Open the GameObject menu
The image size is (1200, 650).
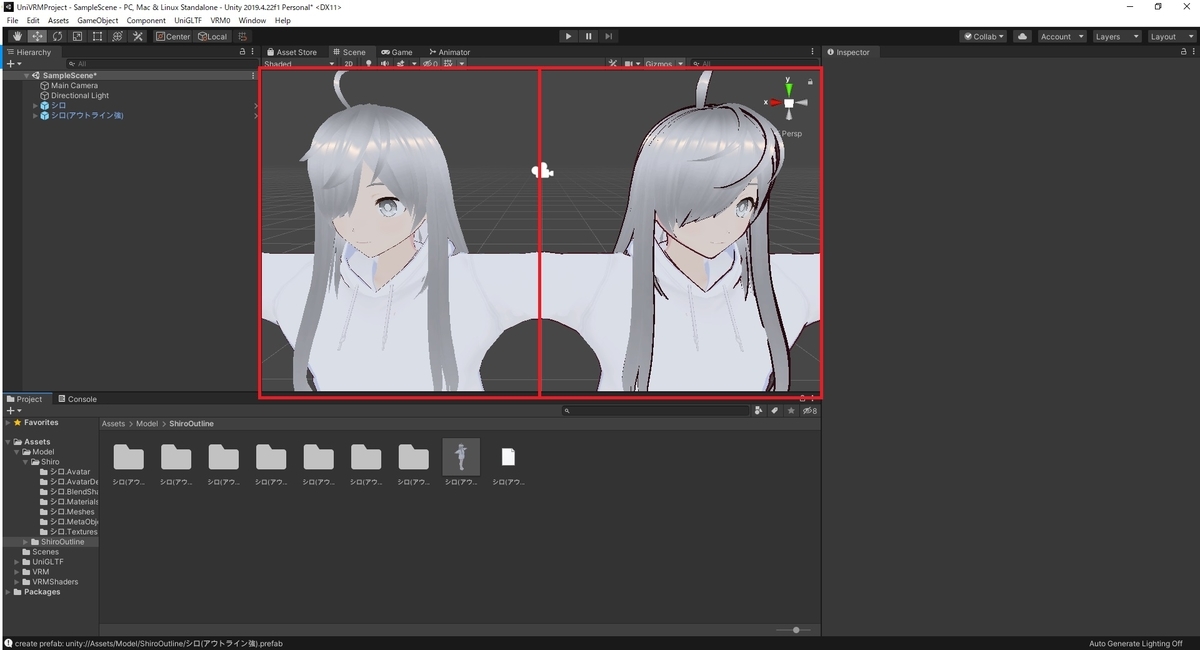98,20
